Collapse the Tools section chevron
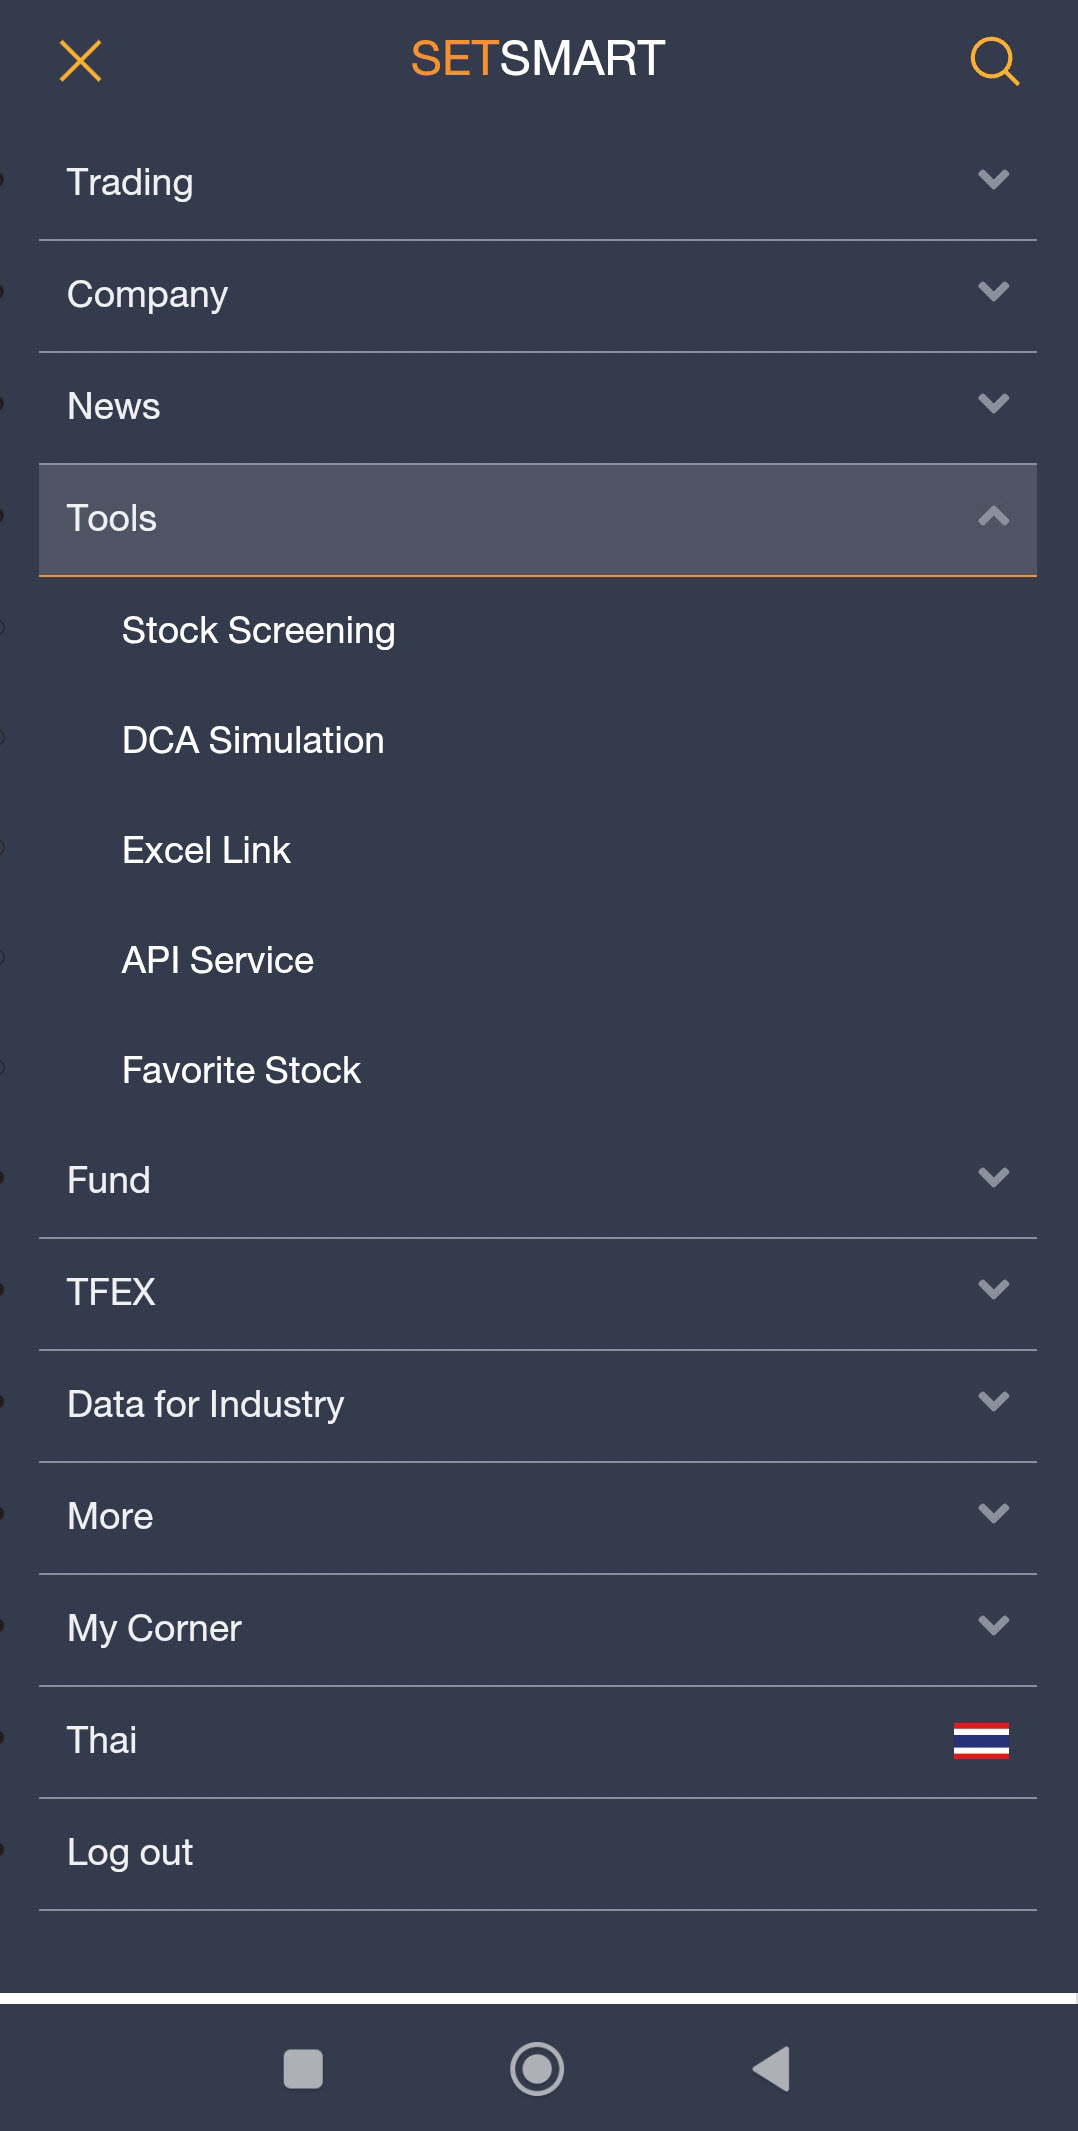This screenshot has width=1078, height=2131. (993, 516)
